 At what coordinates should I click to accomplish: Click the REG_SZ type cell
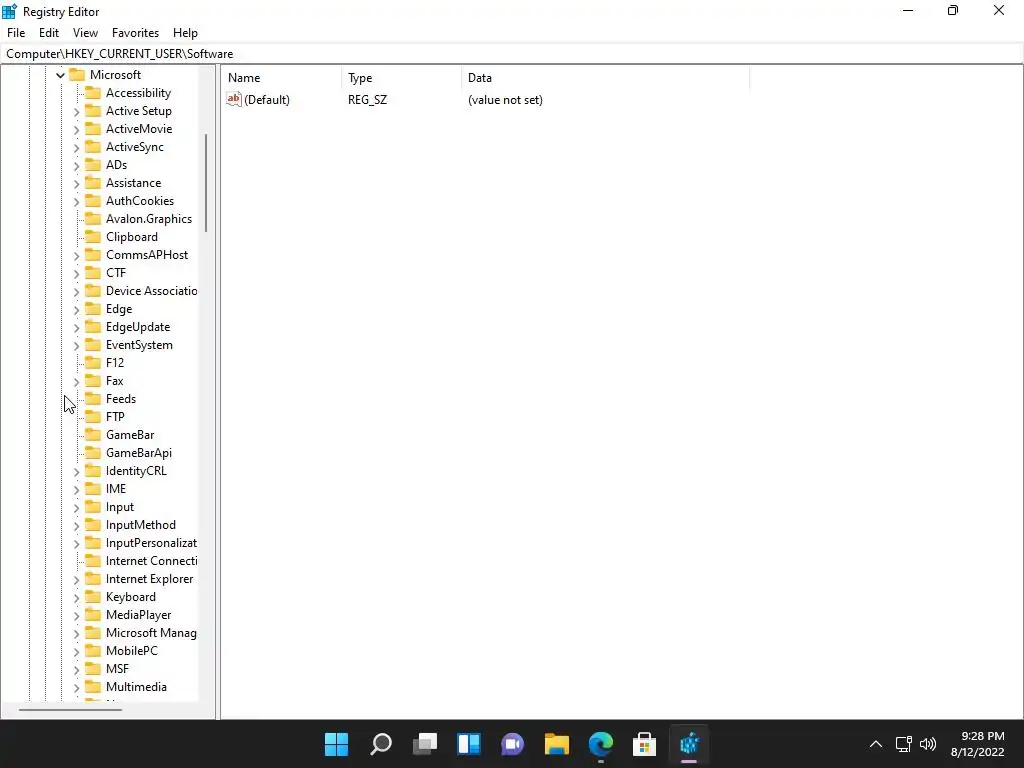(x=367, y=100)
